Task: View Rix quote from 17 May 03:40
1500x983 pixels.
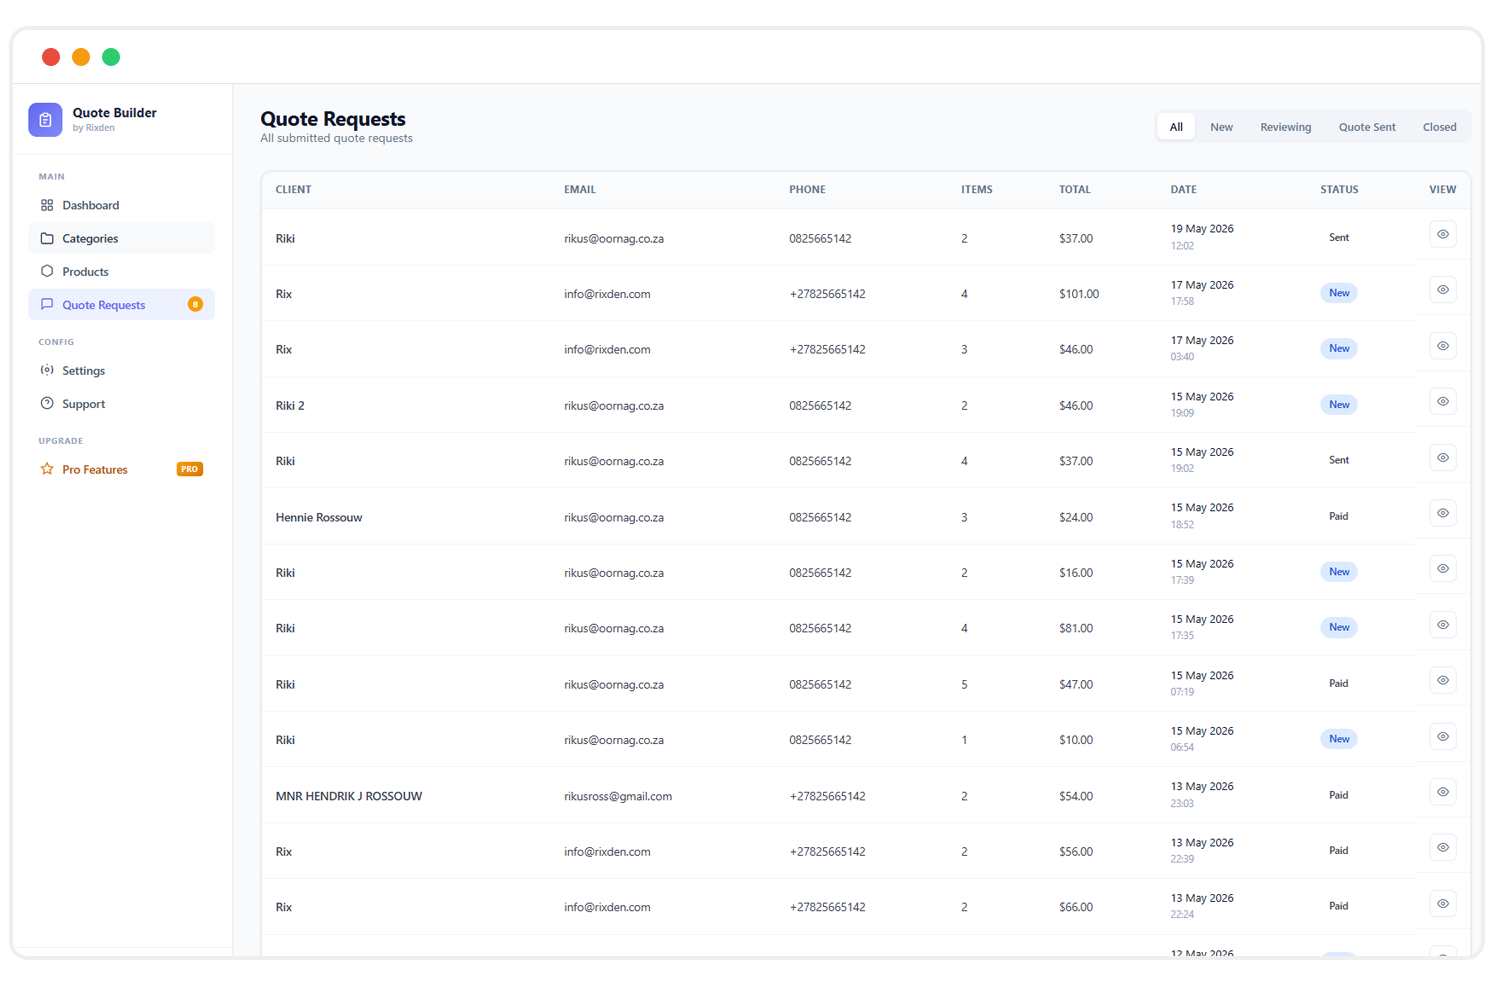Action: click(x=1442, y=346)
